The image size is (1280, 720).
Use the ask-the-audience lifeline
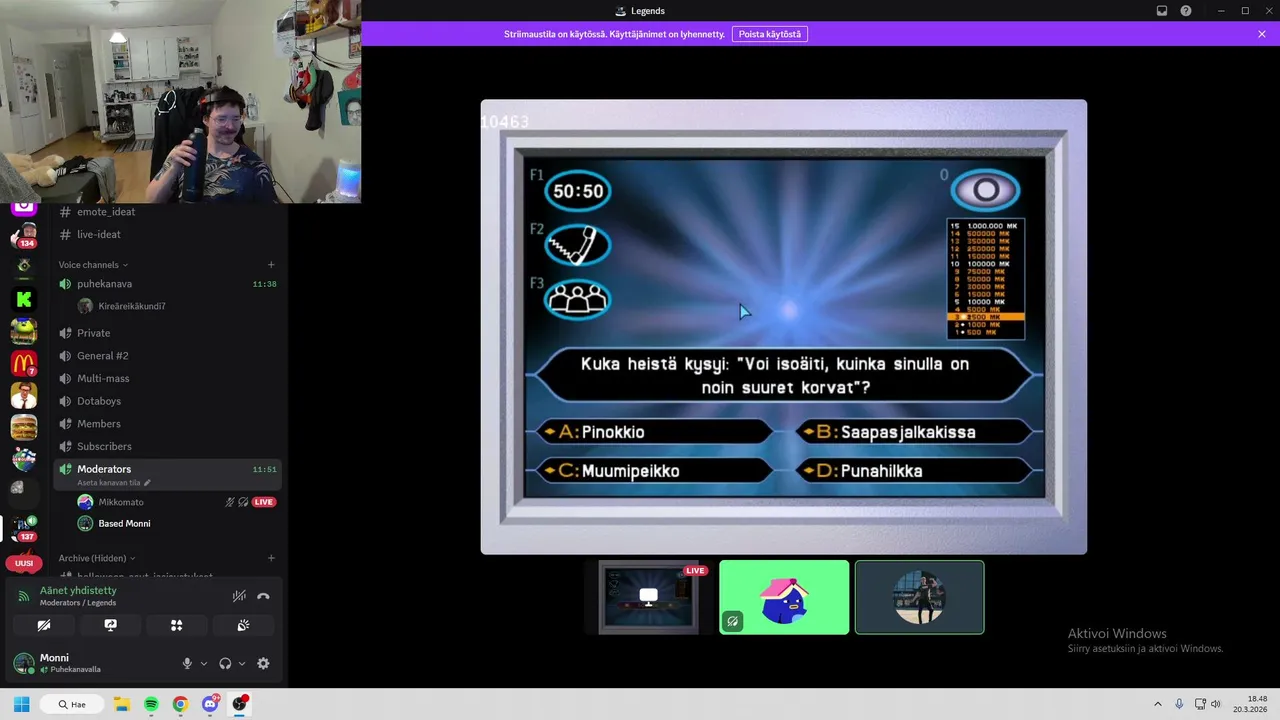pos(578,299)
